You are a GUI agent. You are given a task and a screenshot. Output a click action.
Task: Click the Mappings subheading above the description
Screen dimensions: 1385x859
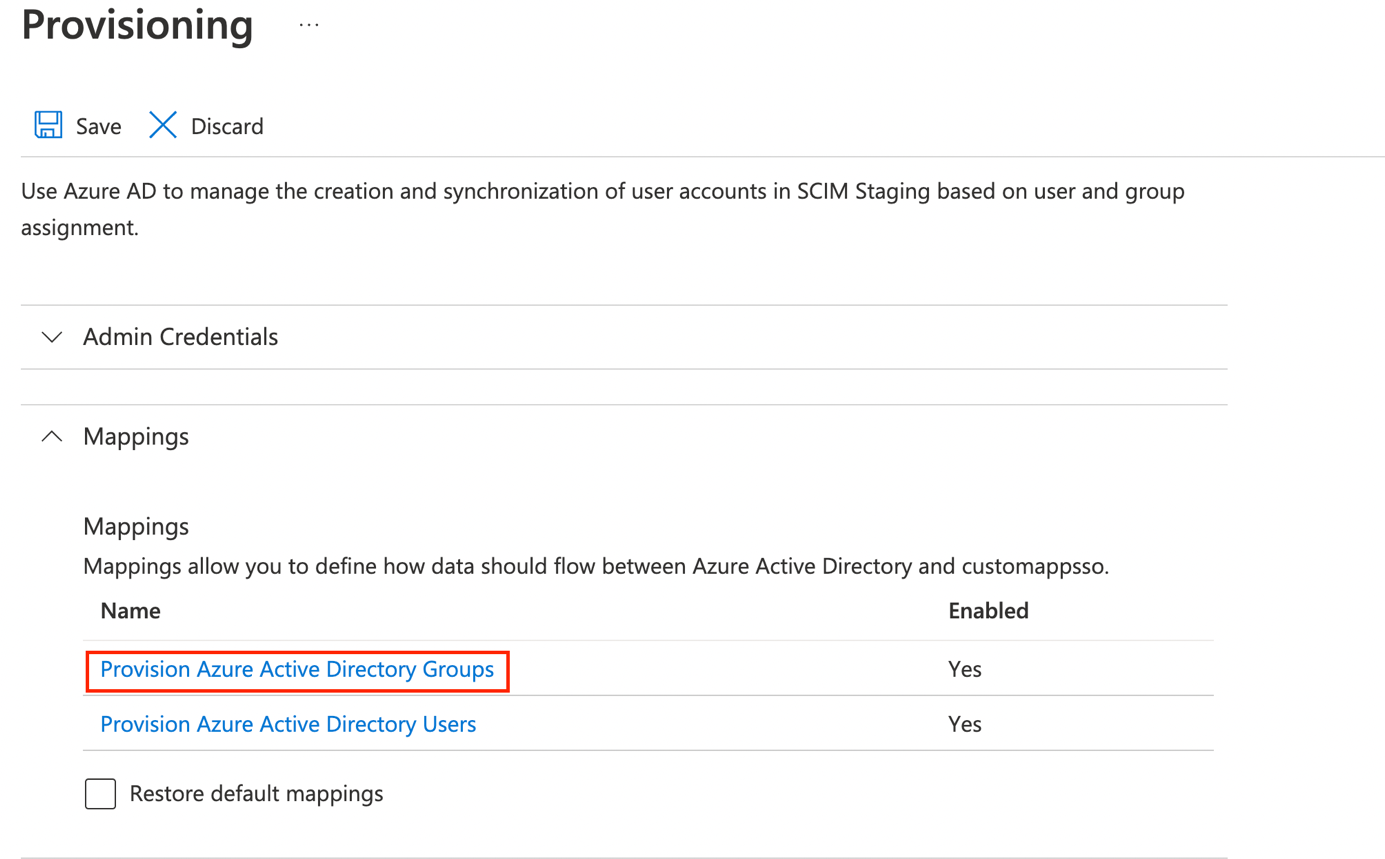(x=136, y=526)
